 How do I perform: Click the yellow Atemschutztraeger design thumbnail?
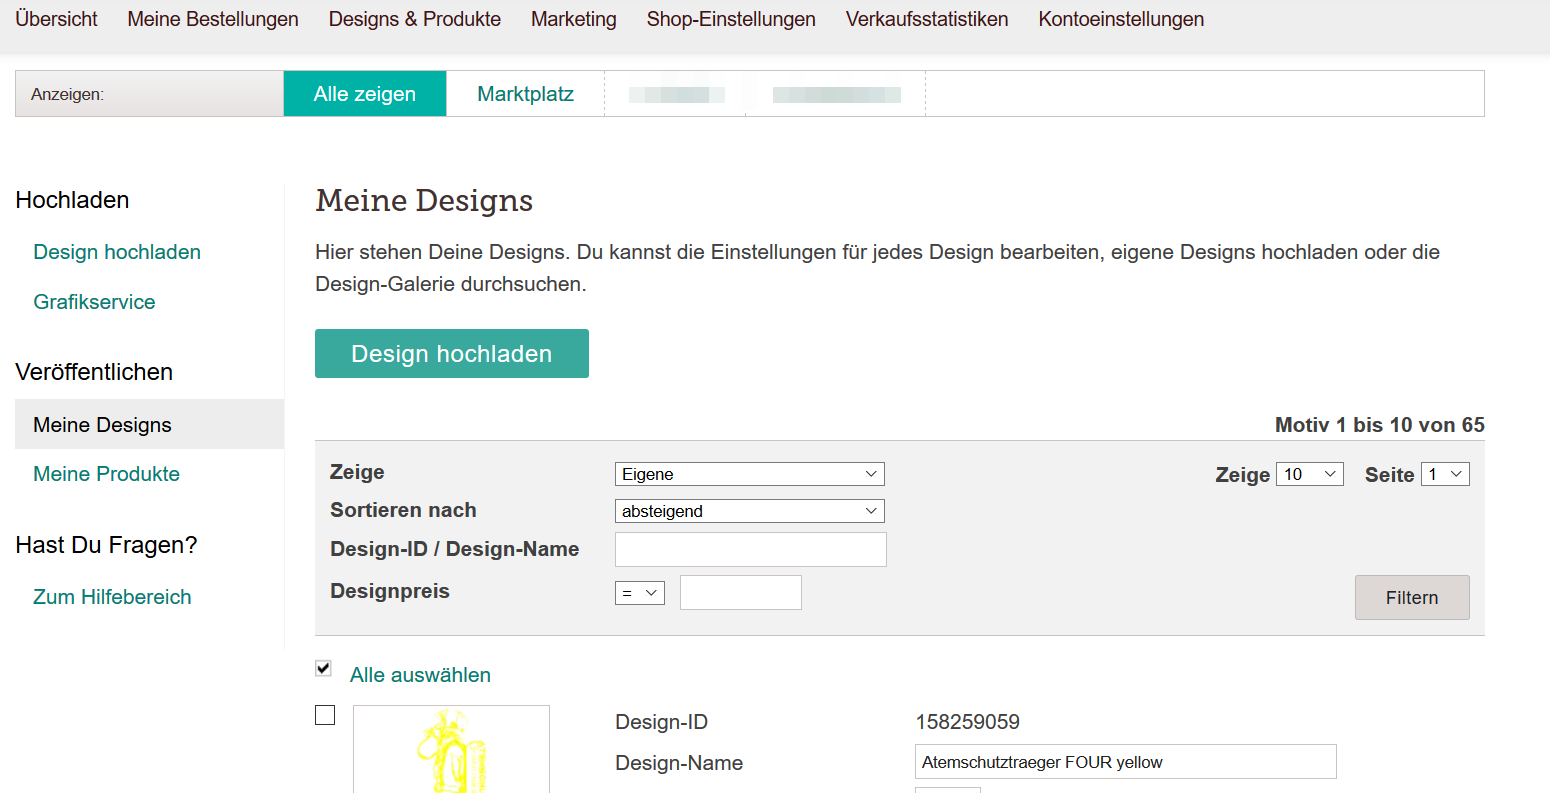tap(451, 750)
